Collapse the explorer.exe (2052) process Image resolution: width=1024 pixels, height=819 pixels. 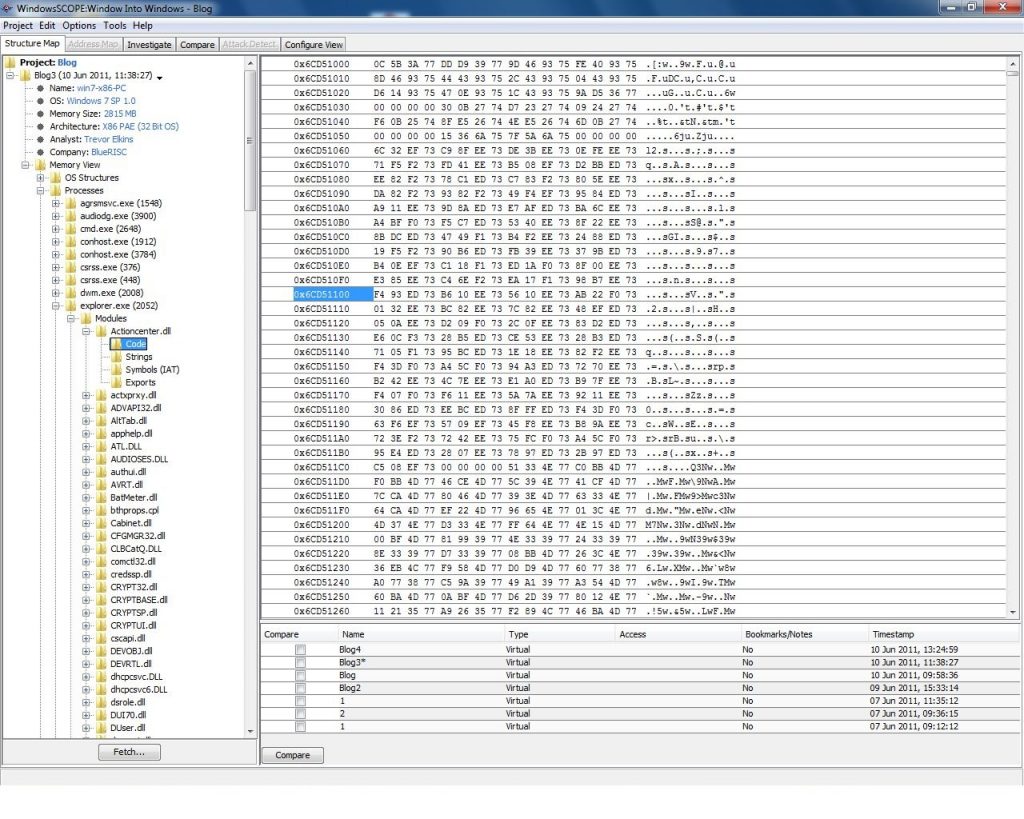point(56,306)
